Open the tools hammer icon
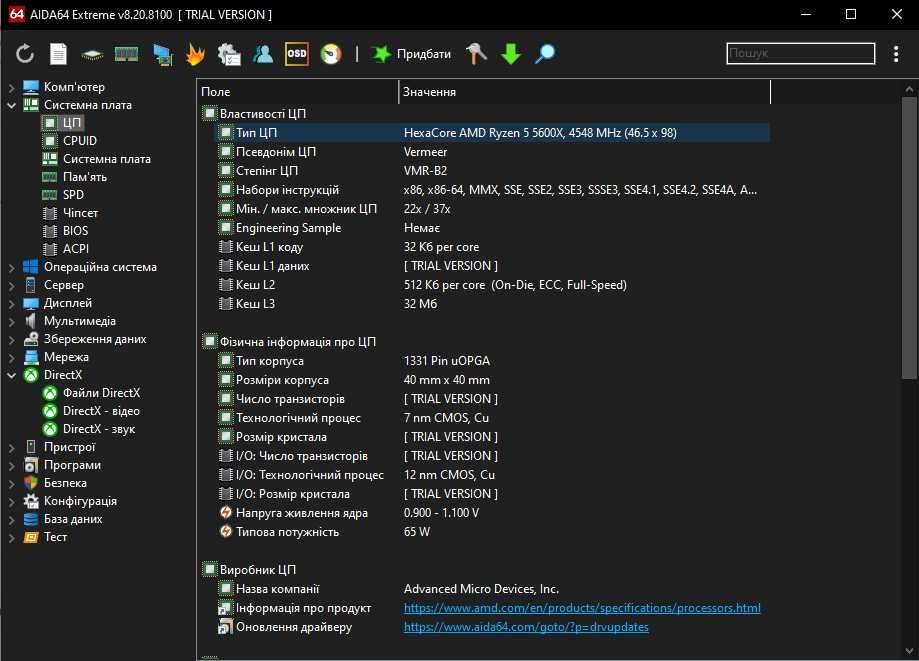Image resolution: width=919 pixels, height=661 pixels. 476,54
